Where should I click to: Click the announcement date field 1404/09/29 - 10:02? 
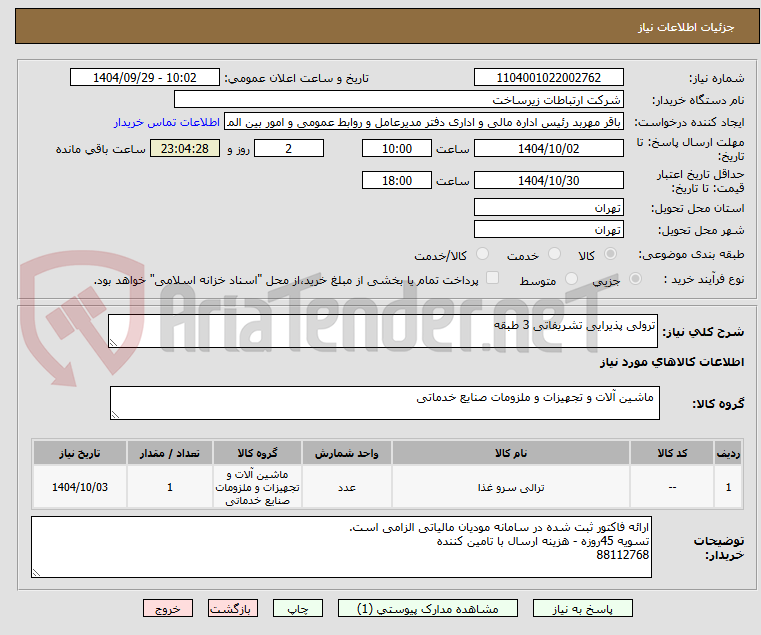(x=145, y=78)
